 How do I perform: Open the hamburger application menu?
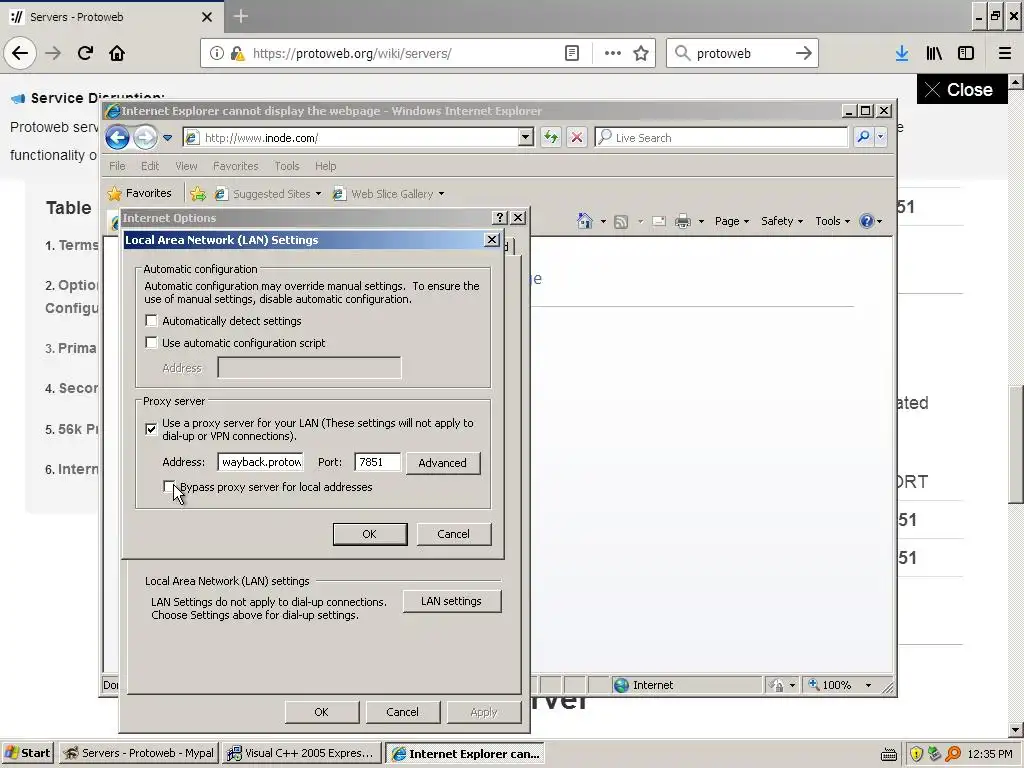click(x=1004, y=53)
